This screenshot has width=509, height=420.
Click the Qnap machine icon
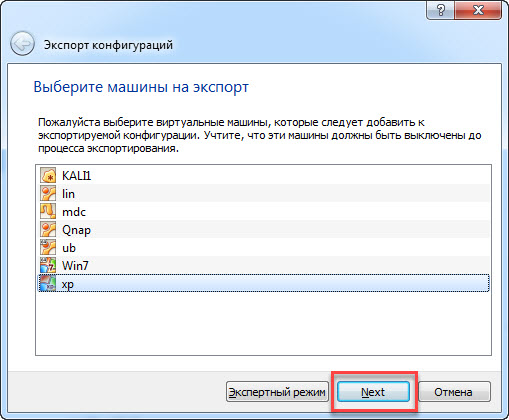click(48, 229)
